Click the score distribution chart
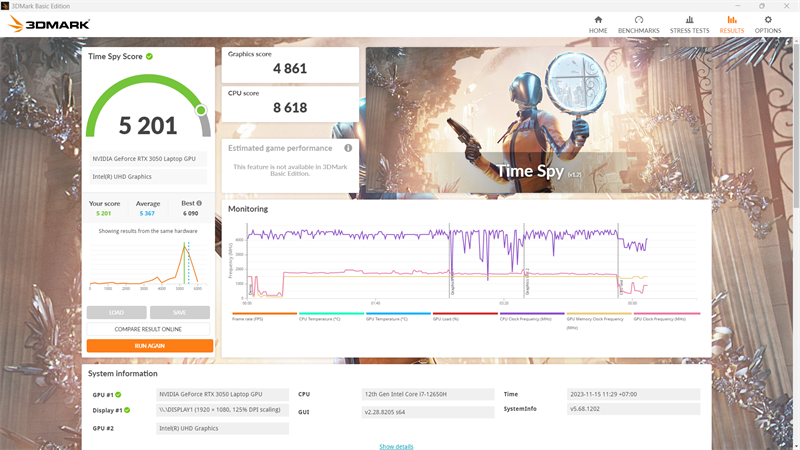800x450 pixels. pos(148,265)
